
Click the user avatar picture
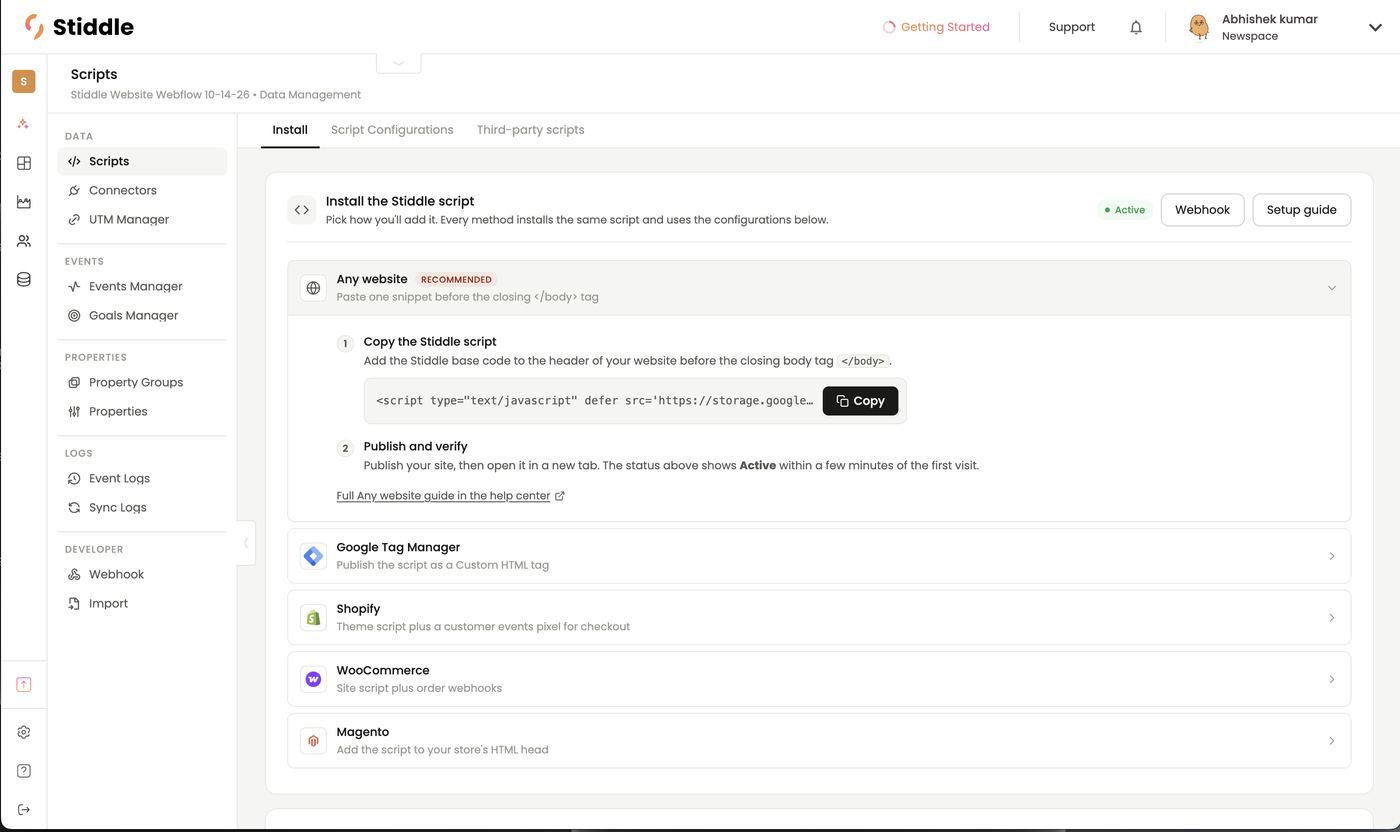1199,27
